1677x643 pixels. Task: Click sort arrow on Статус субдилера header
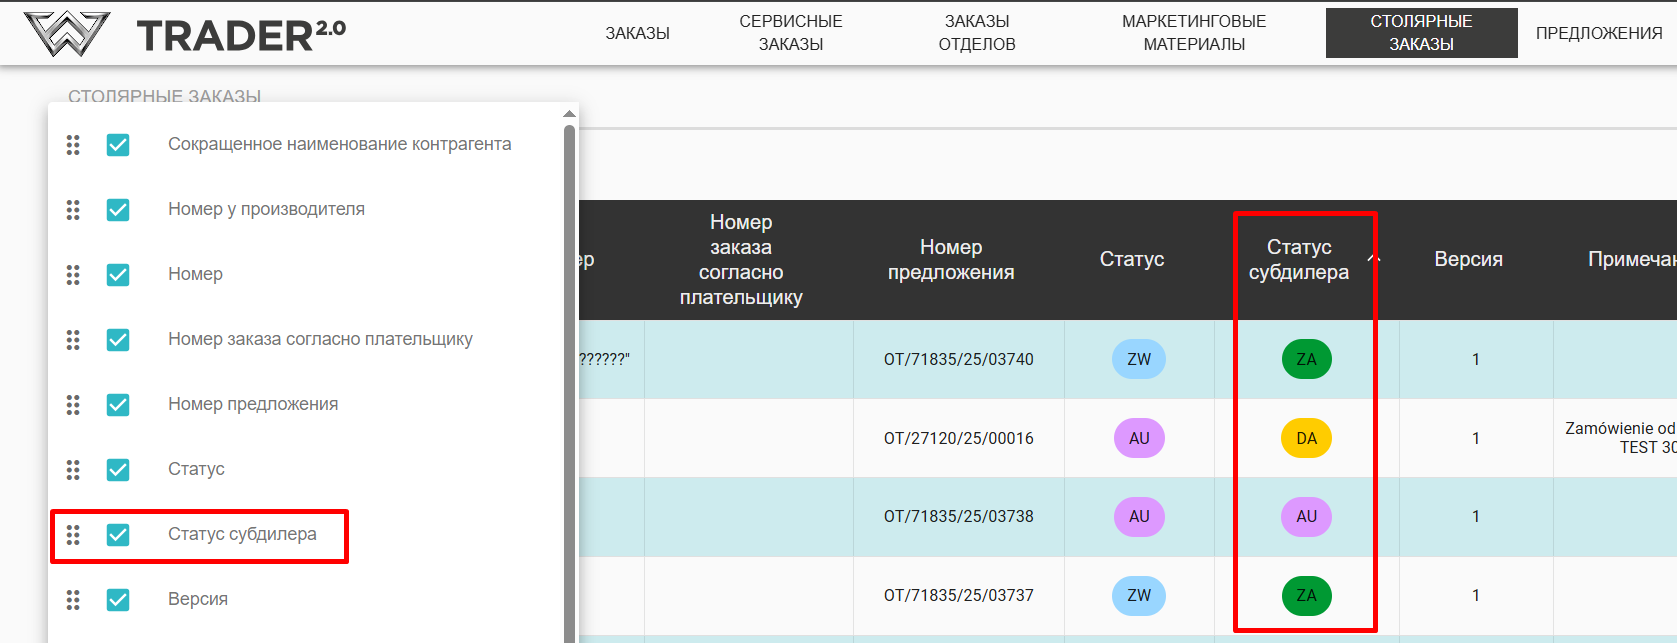[x=1373, y=259]
